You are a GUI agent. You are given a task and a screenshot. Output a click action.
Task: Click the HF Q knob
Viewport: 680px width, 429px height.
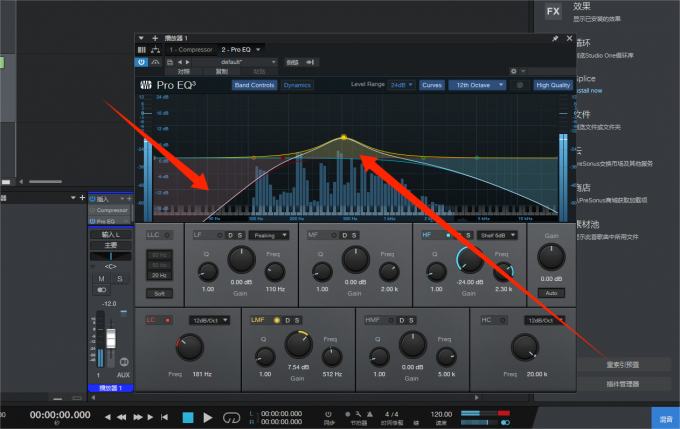coord(436,272)
